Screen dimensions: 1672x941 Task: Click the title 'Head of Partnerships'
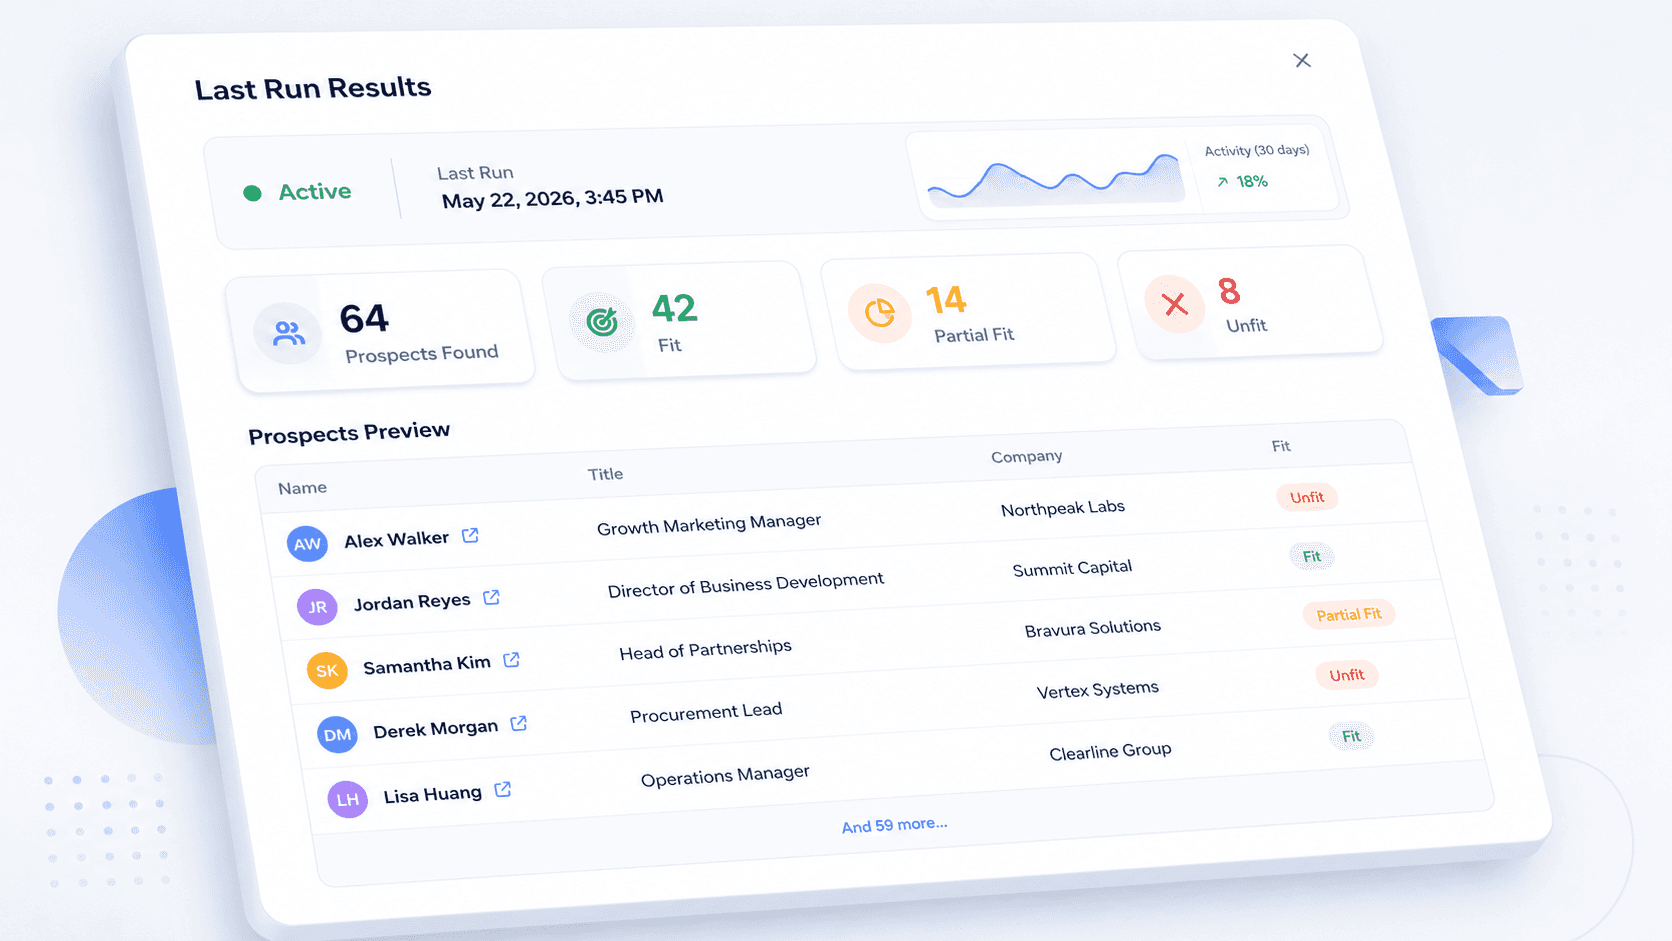tap(705, 650)
